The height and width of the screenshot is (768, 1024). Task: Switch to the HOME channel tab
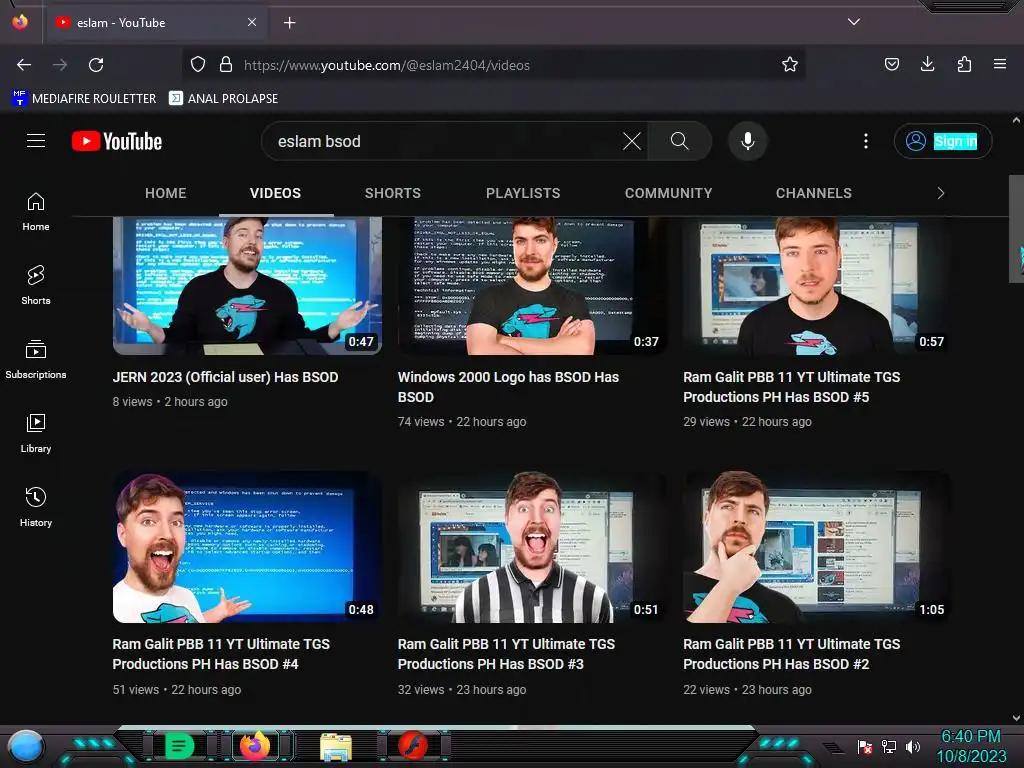pos(165,193)
